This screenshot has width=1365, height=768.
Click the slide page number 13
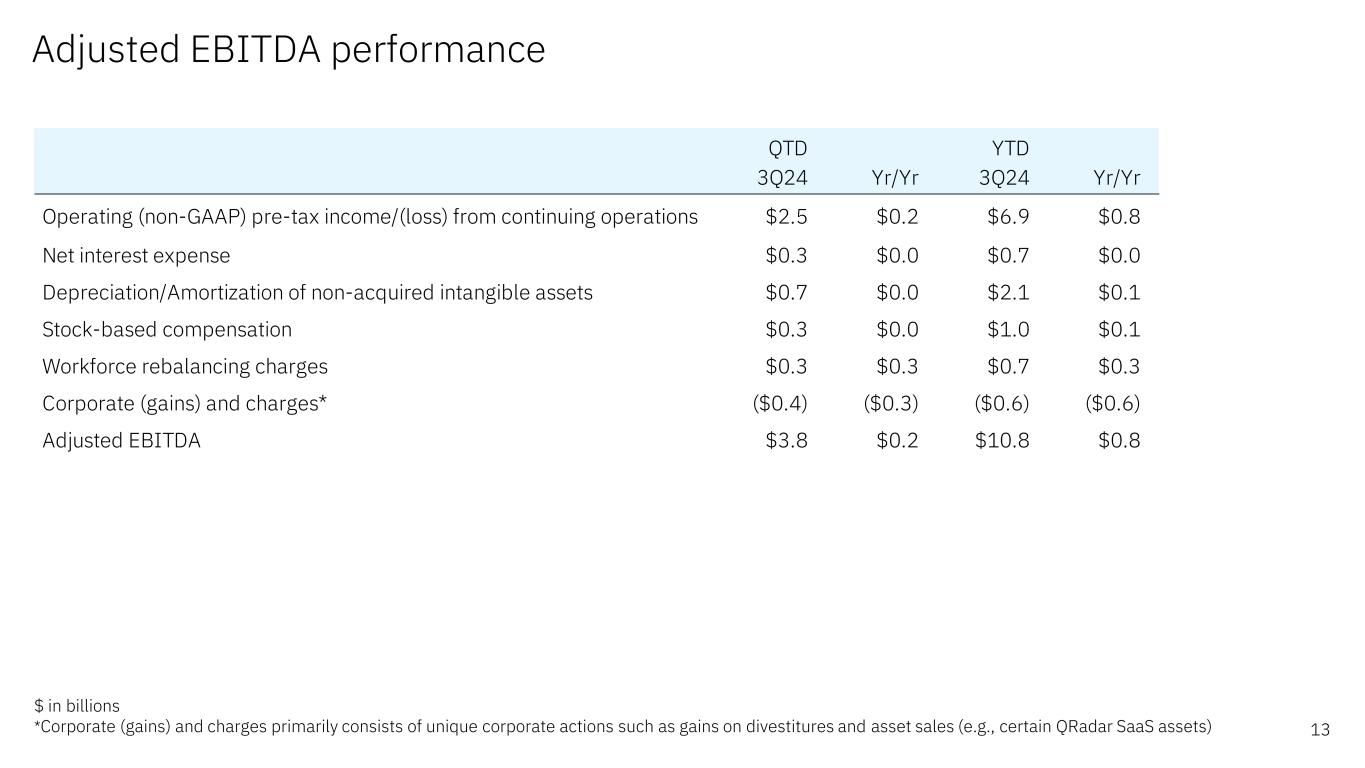click(x=1320, y=730)
